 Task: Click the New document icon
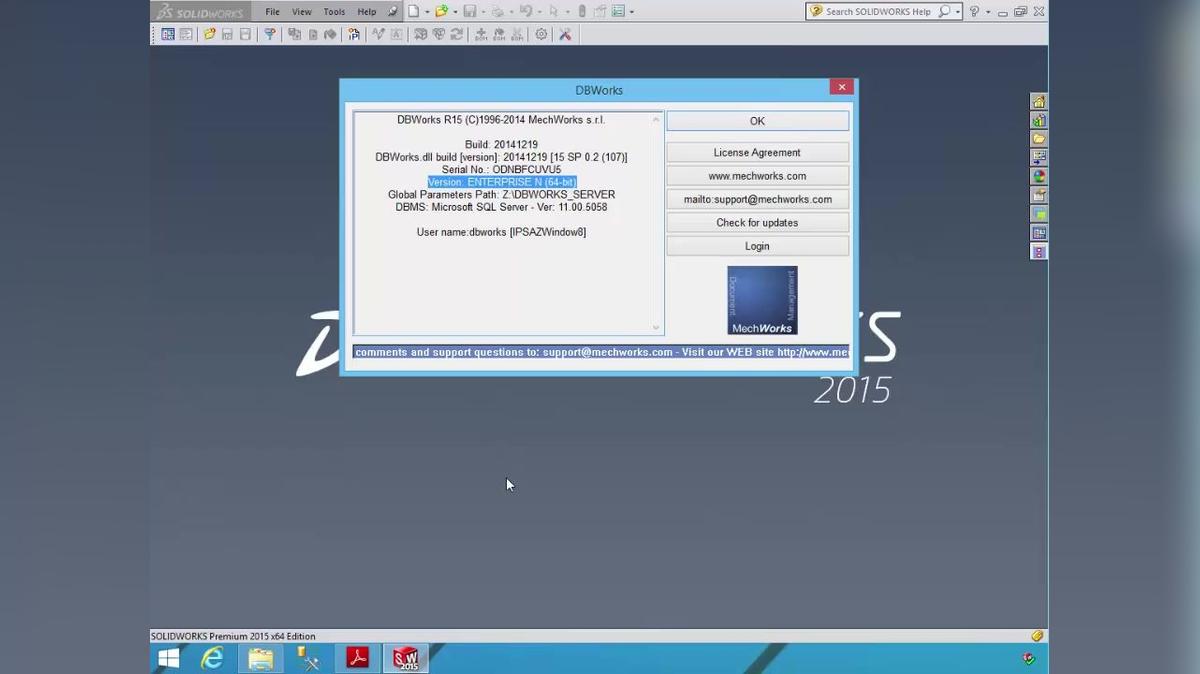[412, 12]
